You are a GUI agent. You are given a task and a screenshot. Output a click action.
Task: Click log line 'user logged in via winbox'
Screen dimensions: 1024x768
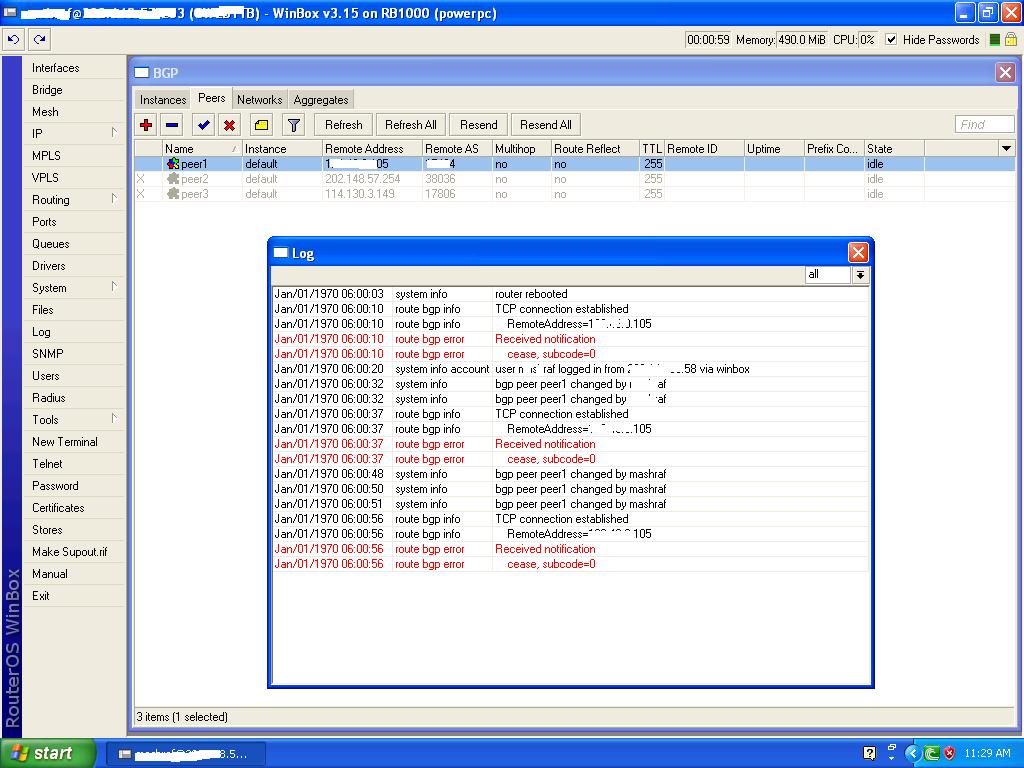tap(622, 369)
